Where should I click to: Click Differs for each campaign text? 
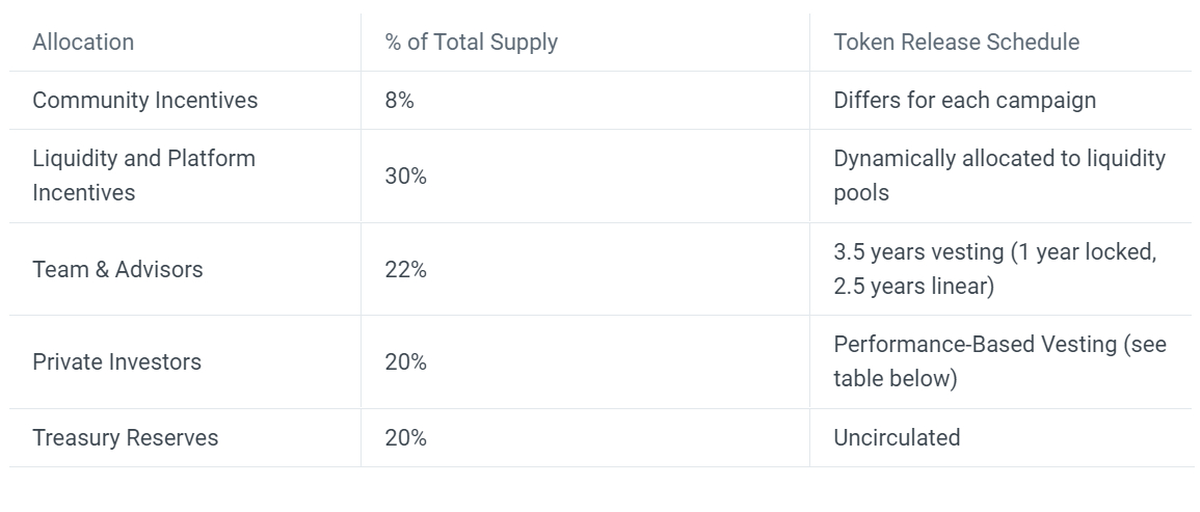tap(964, 100)
